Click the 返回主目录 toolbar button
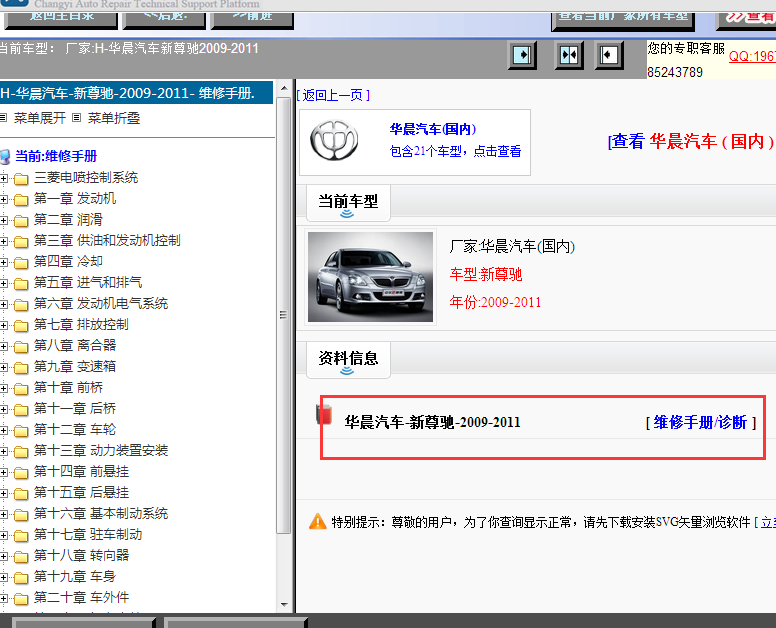This screenshot has height=628, width=776. (x=61, y=20)
